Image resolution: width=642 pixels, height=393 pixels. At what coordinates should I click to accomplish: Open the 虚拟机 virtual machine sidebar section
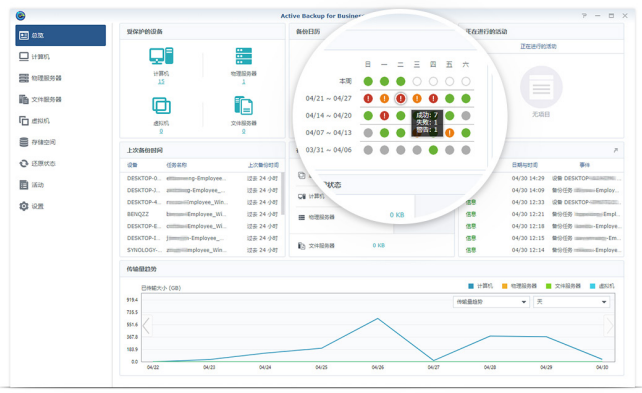coord(61,121)
